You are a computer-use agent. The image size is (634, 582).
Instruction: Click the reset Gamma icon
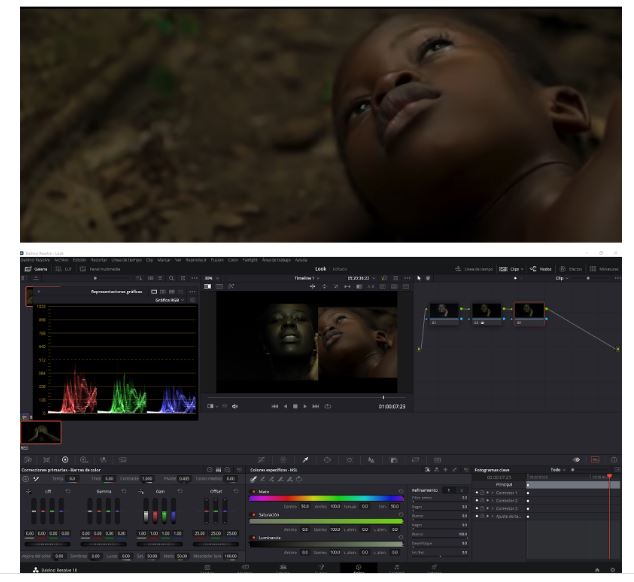coord(124,492)
